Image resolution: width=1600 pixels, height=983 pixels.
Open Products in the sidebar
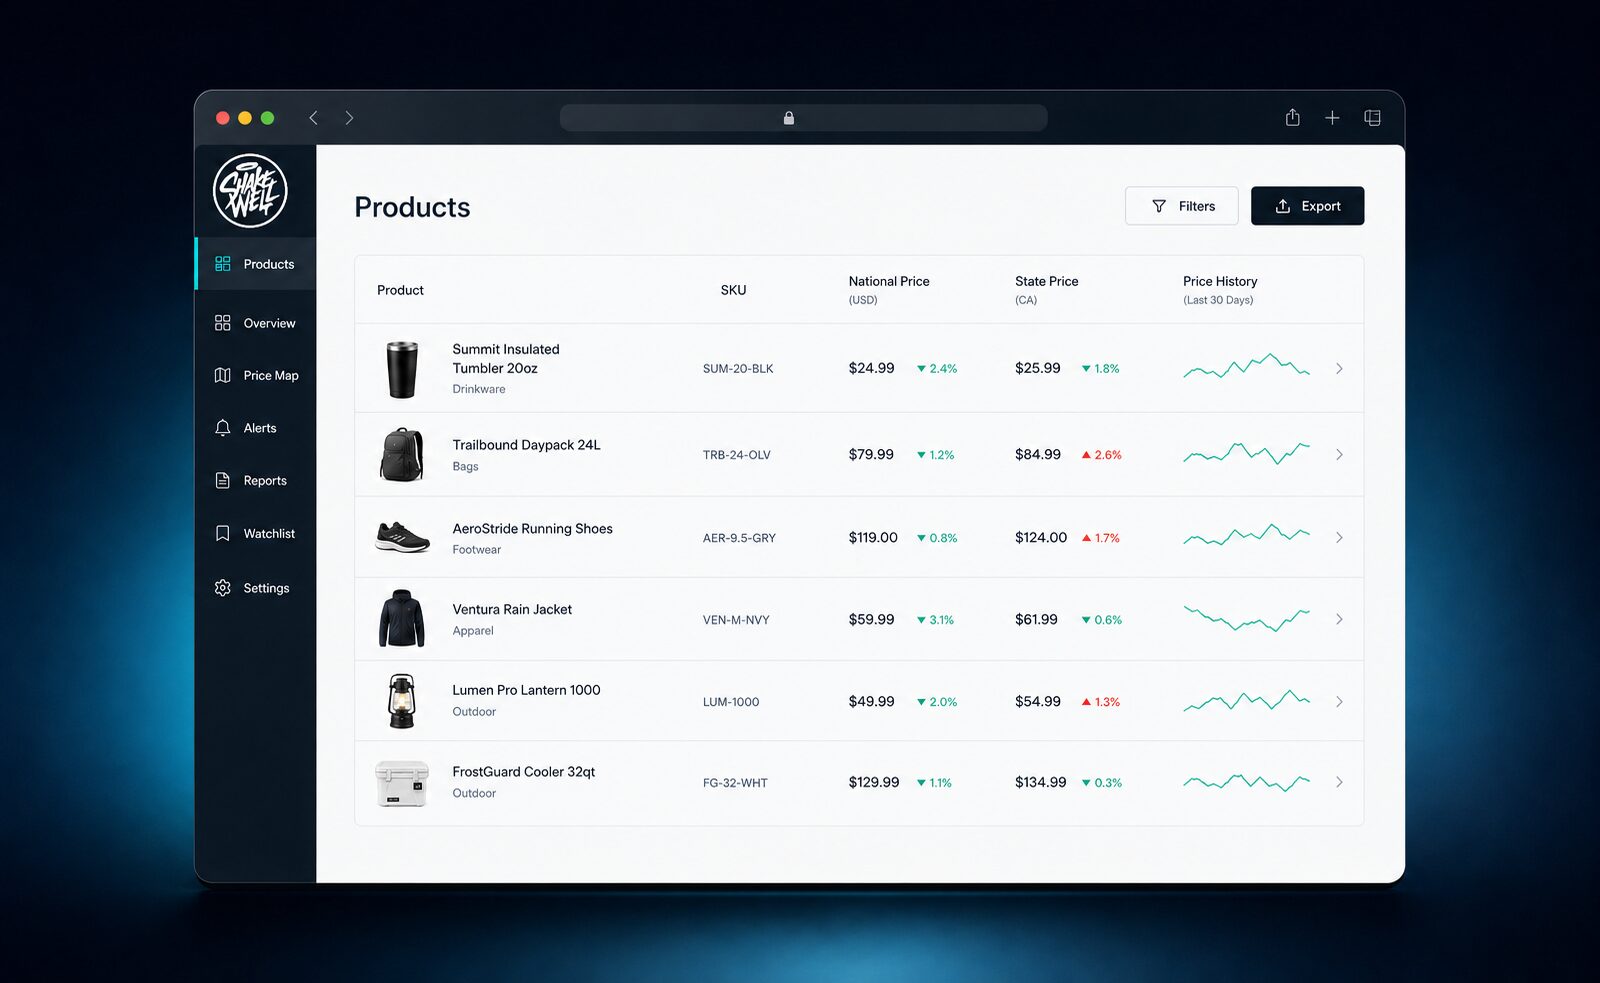click(x=256, y=264)
